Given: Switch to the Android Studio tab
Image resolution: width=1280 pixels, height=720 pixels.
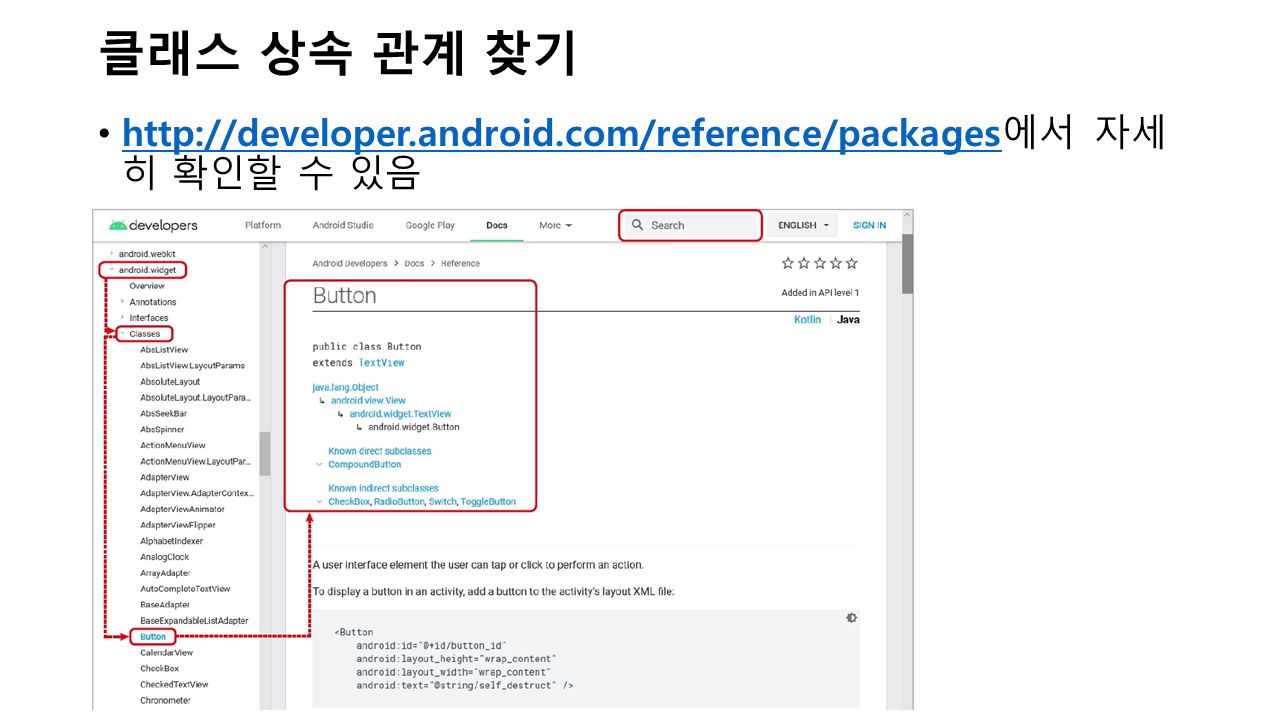Looking at the screenshot, I should coord(343,225).
